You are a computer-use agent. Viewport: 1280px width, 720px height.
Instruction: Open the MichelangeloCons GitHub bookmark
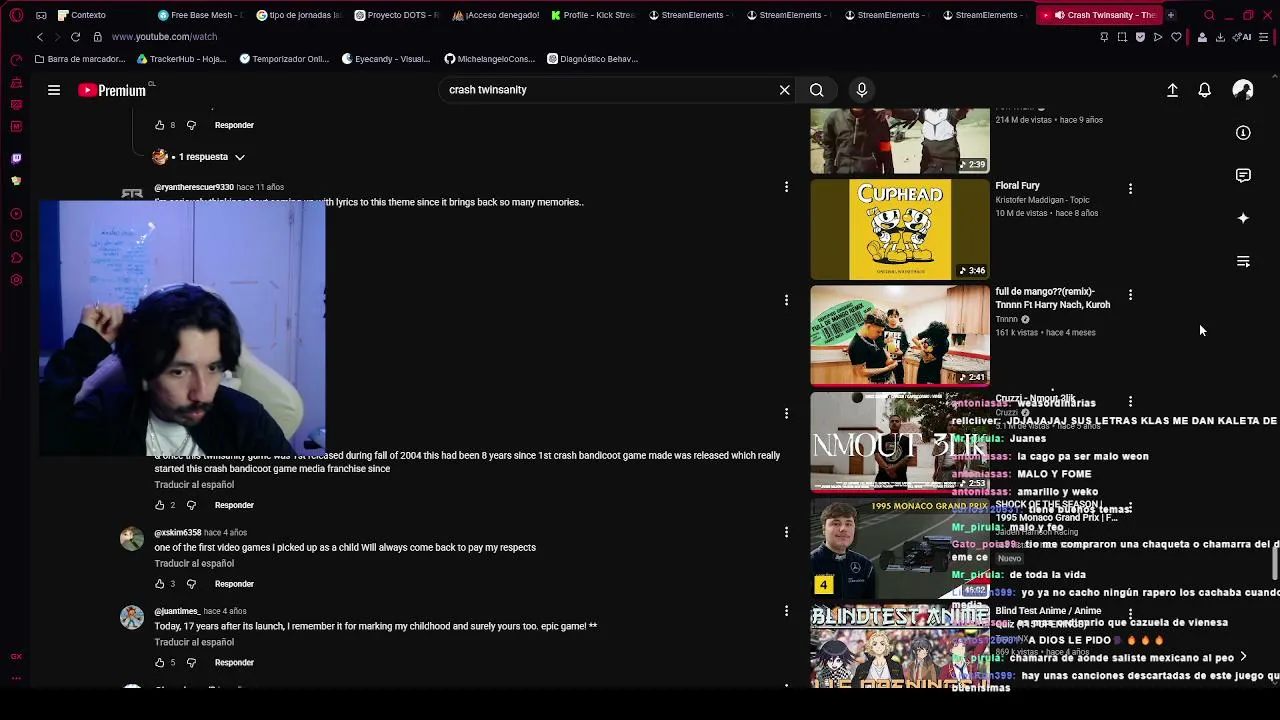tap(490, 59)
